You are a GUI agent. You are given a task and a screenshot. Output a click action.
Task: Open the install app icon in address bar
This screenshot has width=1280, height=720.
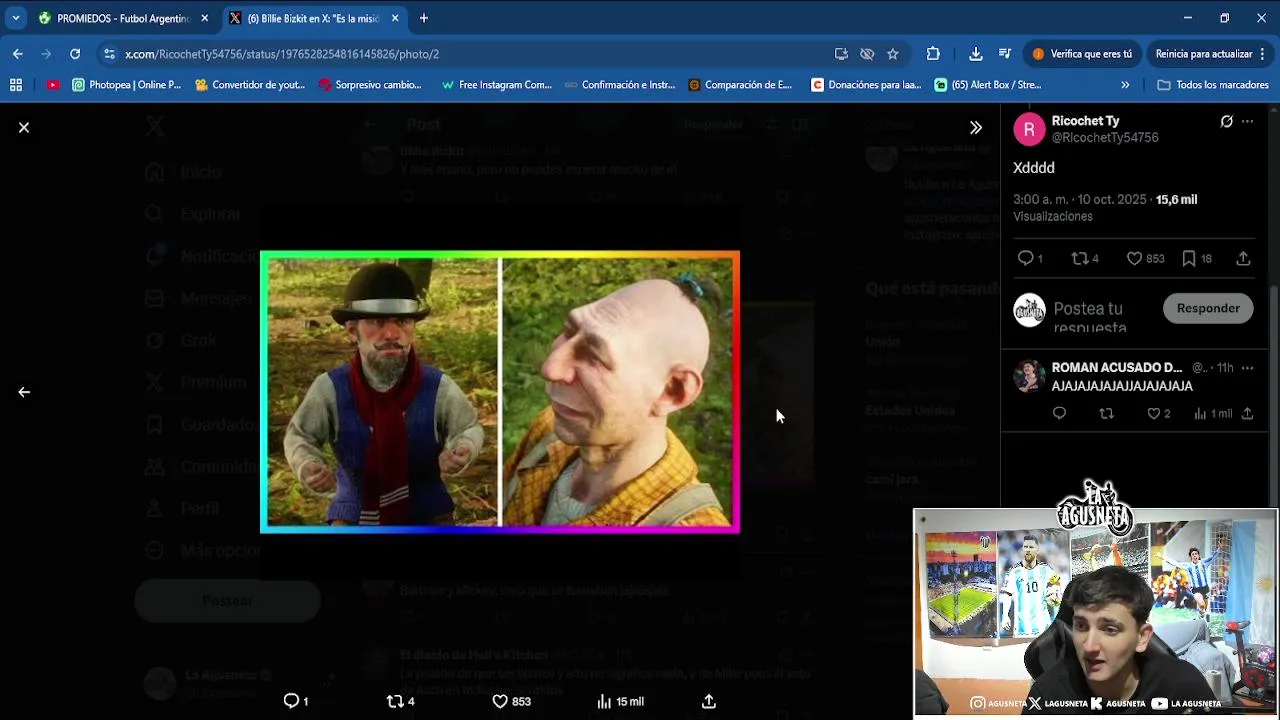point(841,54)
